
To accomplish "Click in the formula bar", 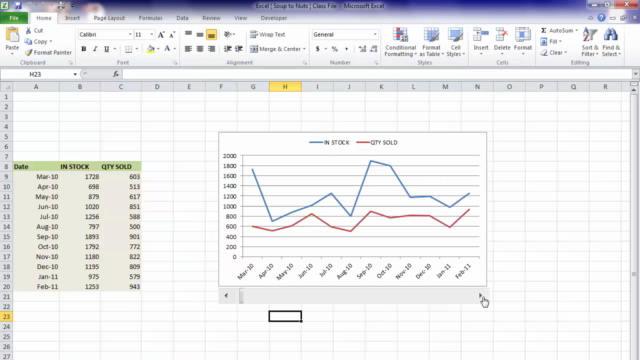I will tap(376, 74).
